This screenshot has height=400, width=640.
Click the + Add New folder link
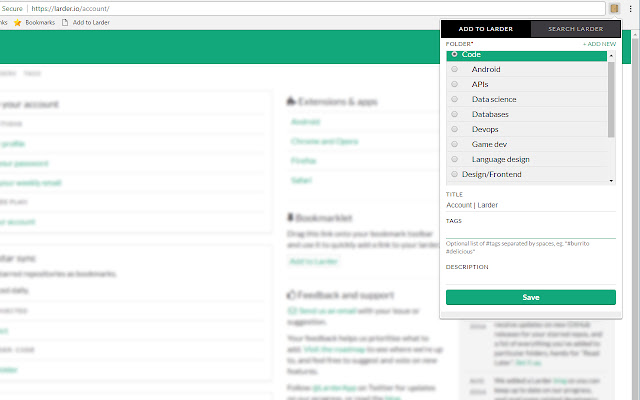pos(599,44)
